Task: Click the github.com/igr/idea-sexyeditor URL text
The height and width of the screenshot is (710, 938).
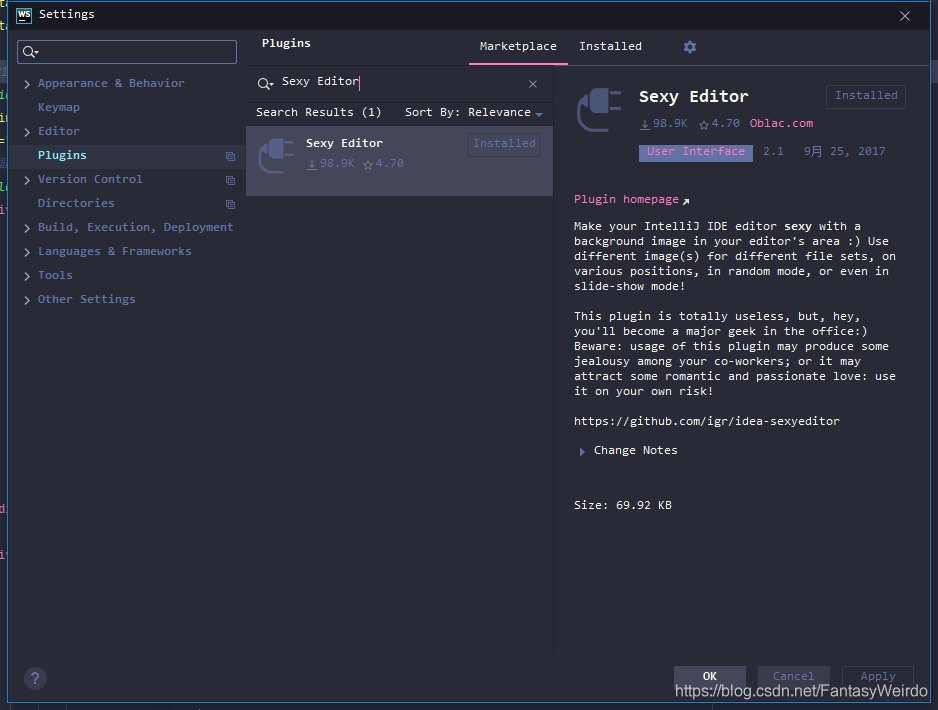Action: [x=706, y=421]
